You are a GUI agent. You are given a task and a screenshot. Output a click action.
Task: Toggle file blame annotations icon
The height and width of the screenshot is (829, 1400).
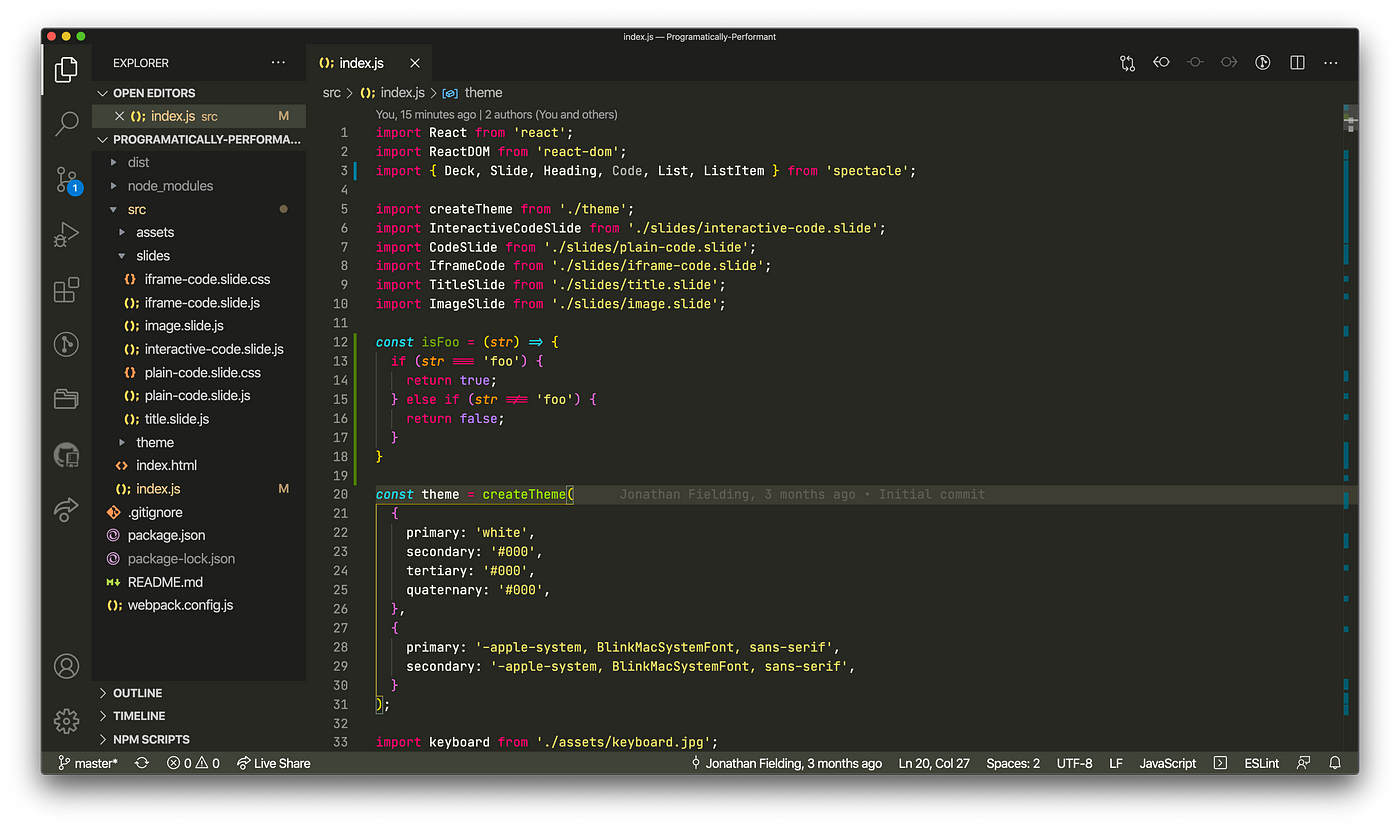click(1263, 63)
